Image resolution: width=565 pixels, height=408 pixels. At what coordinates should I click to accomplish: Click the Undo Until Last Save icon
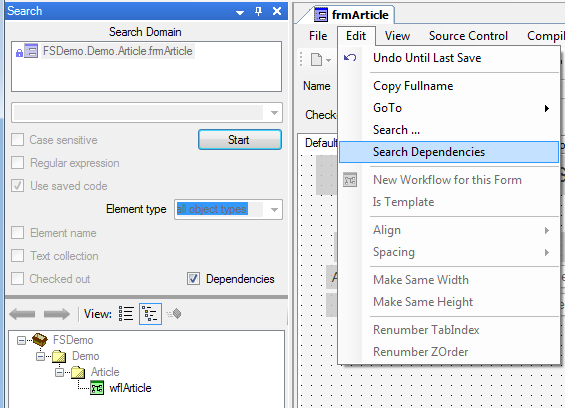coord(350,58)
